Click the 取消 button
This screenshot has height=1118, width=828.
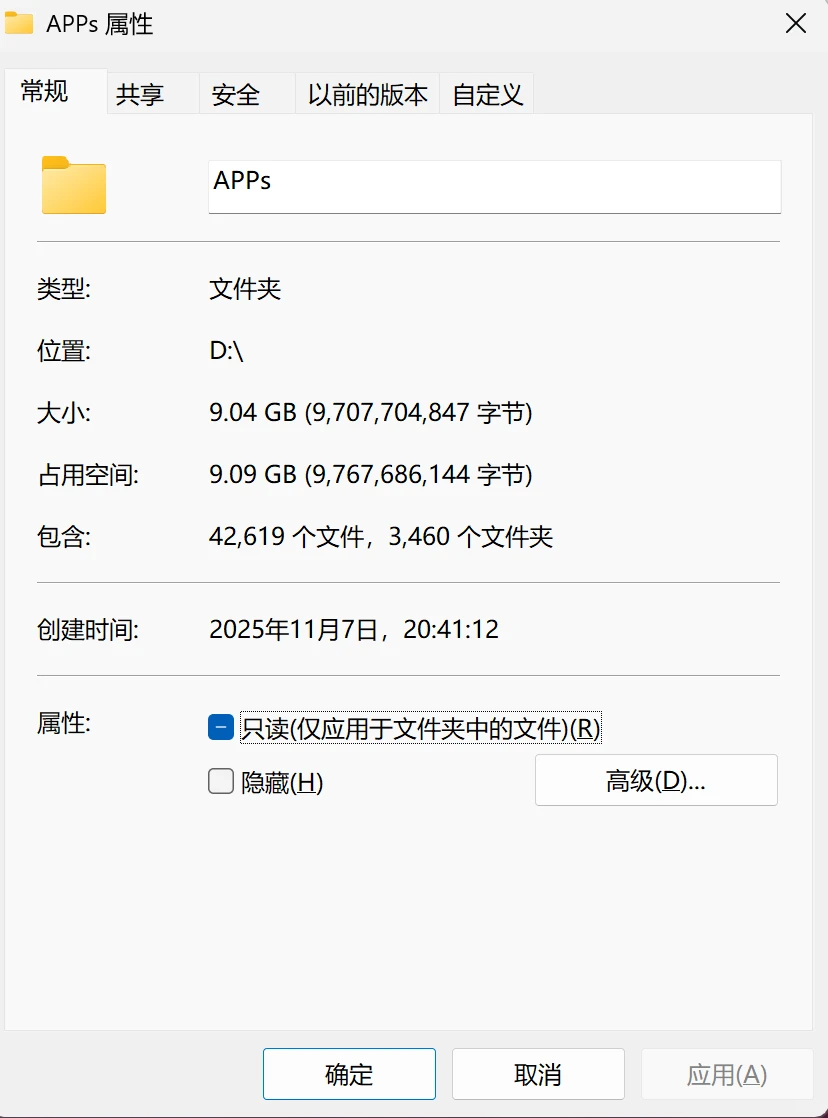coord(538,1073)
